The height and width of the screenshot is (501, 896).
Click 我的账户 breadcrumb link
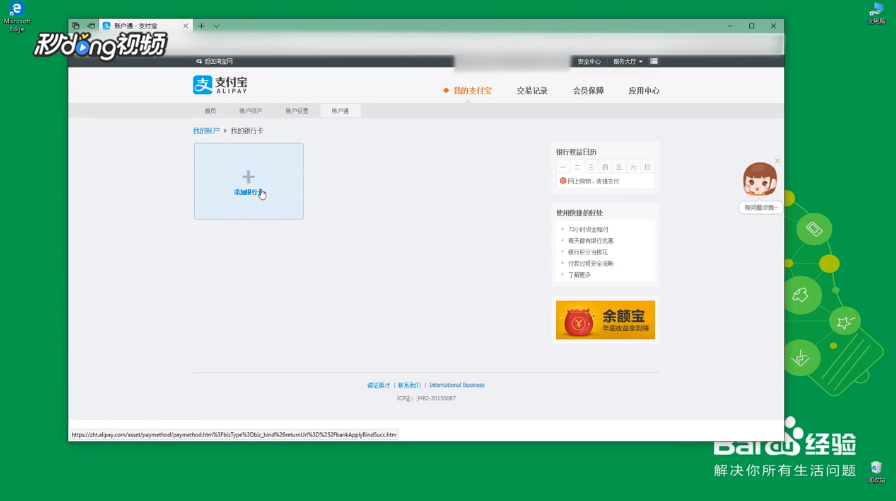[206, 131]
